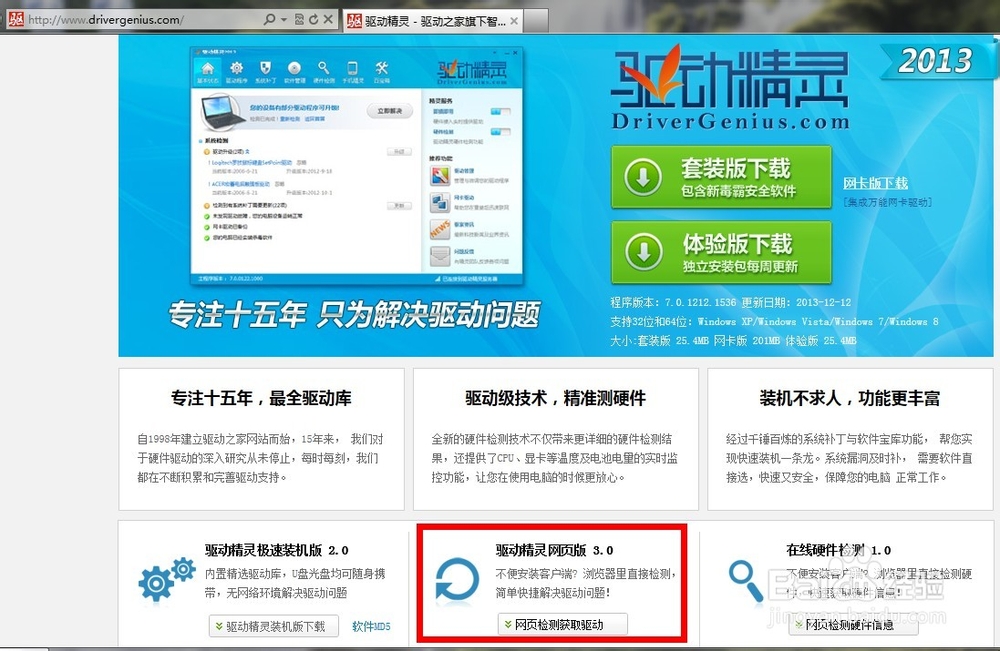The width and height of the screenshot is (1000, 651).
Task: Click the NEWS icon in the app preview
Action: coord(440,230)
